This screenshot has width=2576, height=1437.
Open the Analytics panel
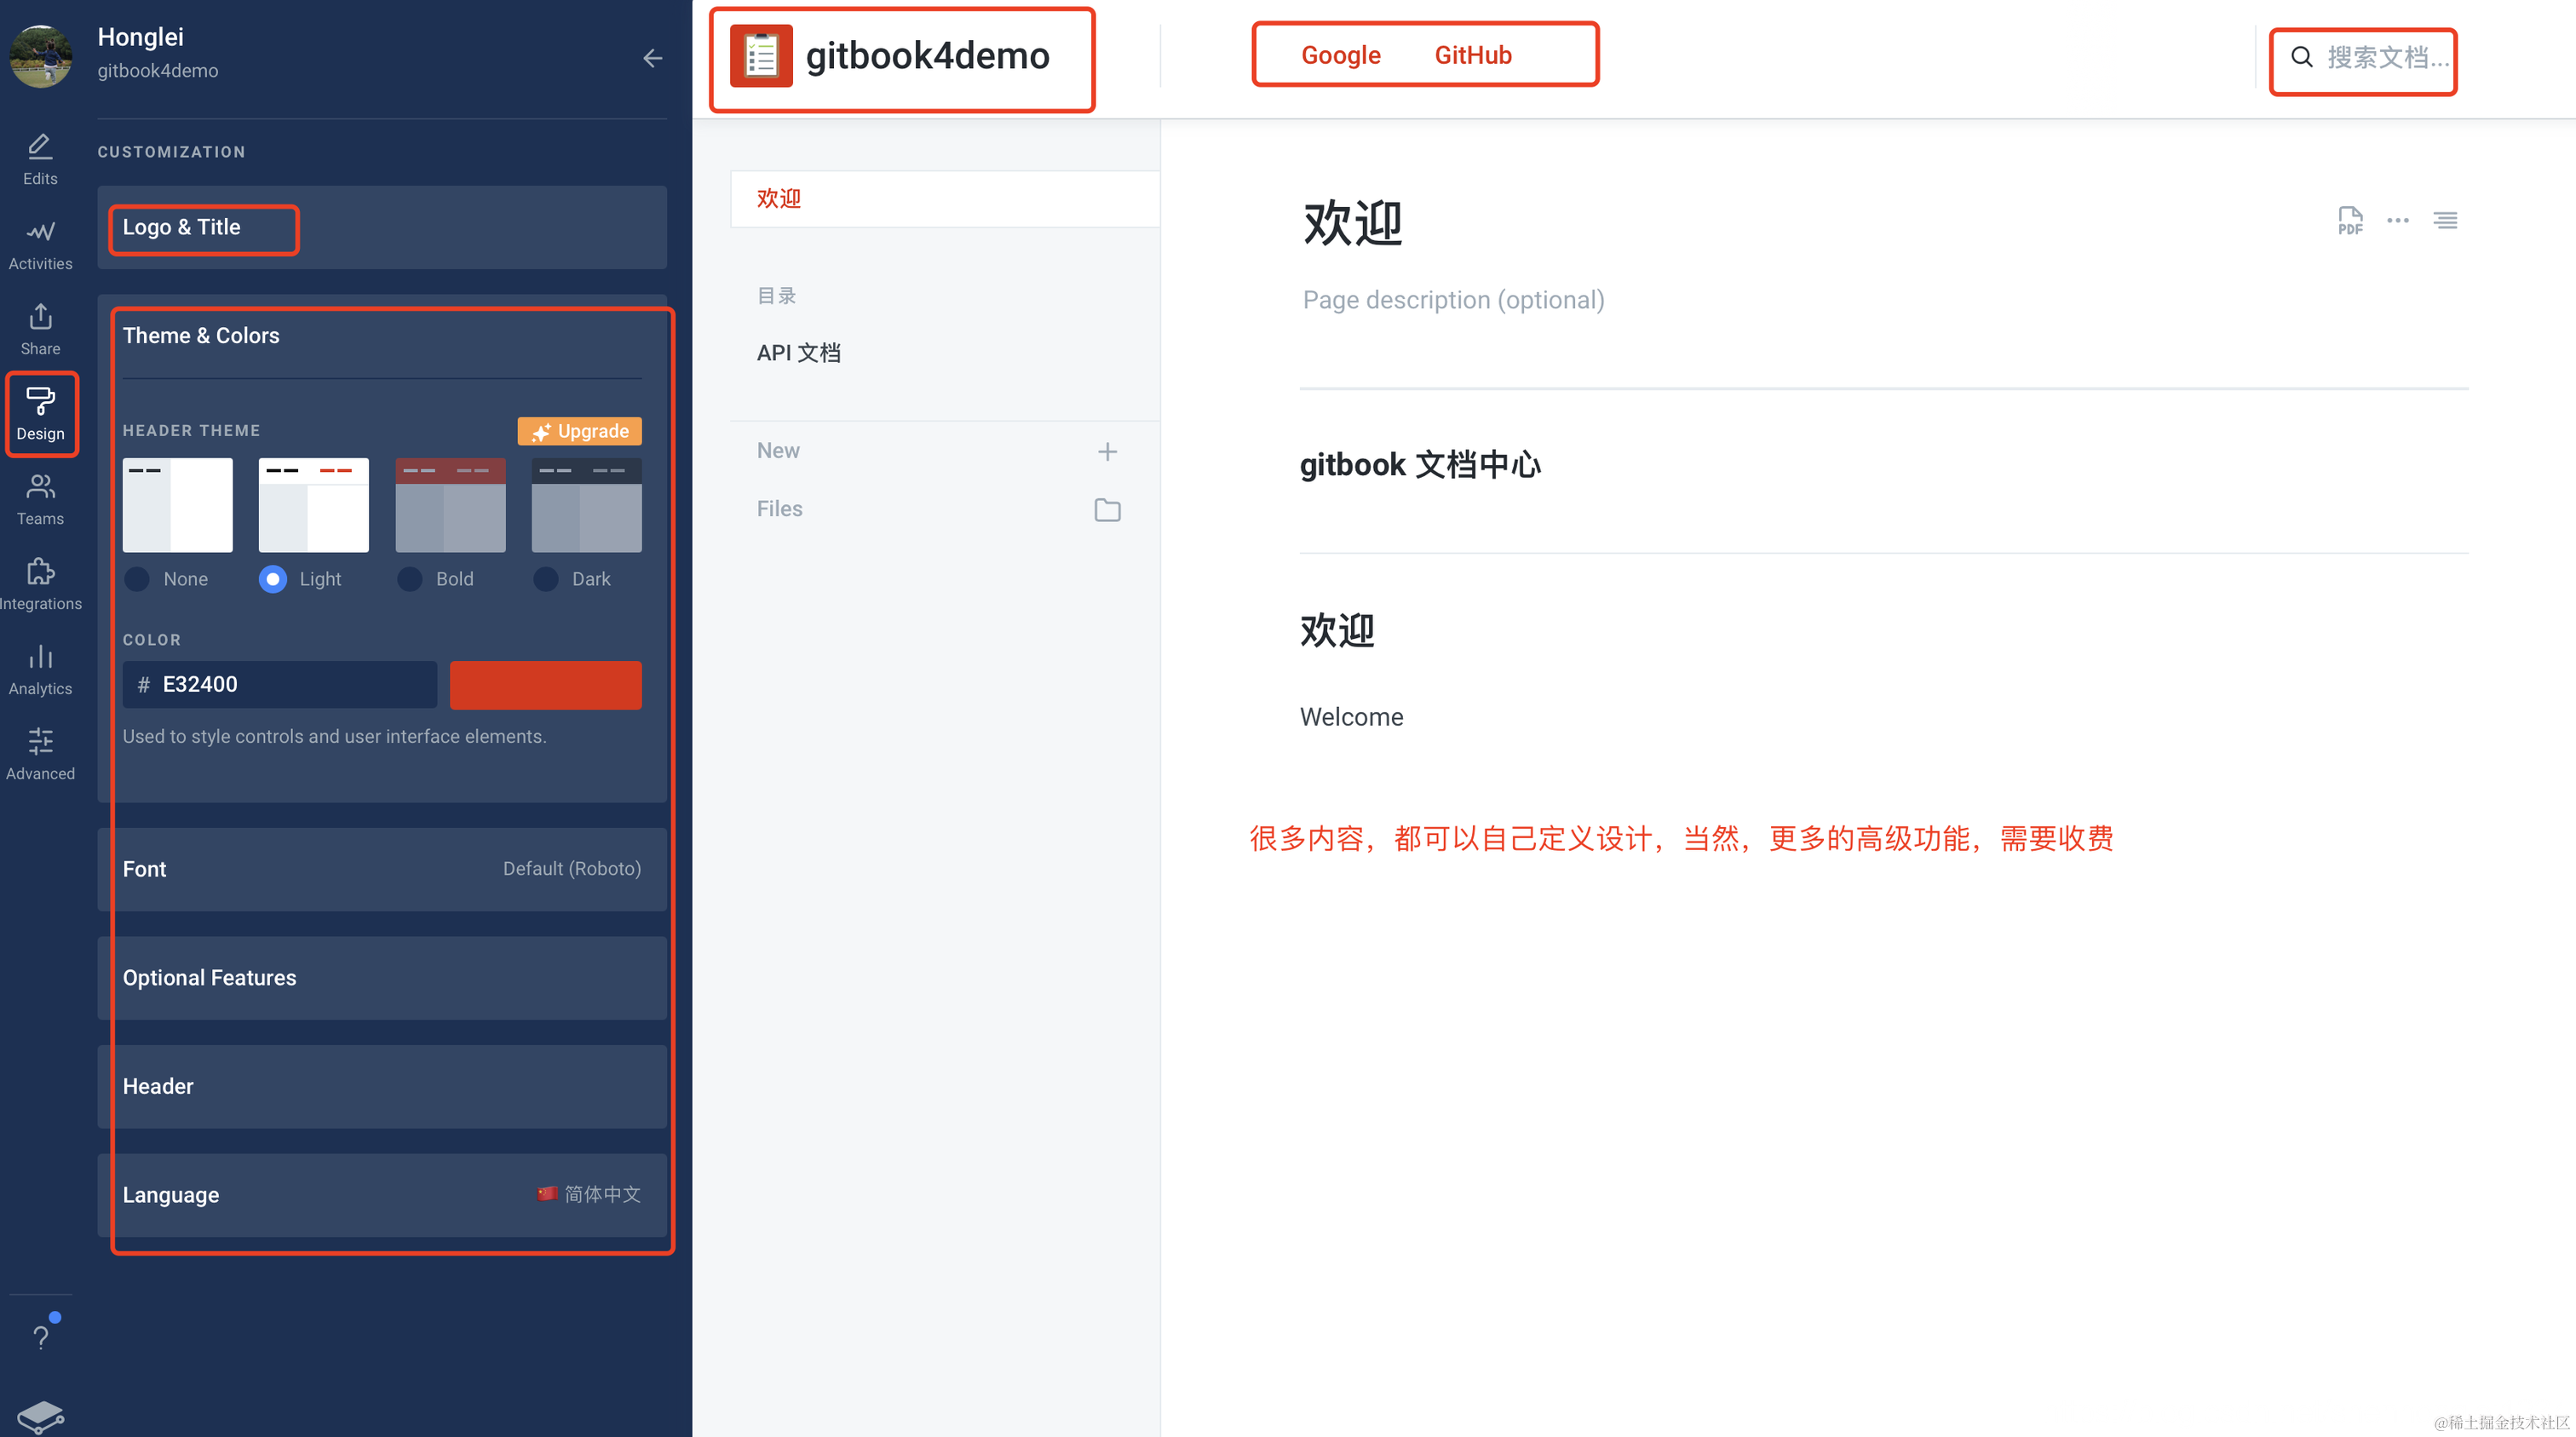40,668
